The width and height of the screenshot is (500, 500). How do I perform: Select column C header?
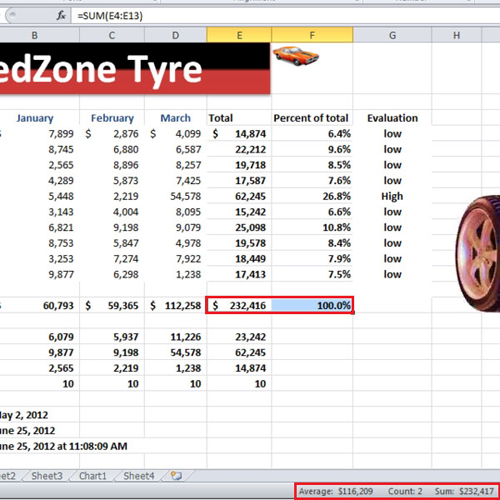coord(112,35)
